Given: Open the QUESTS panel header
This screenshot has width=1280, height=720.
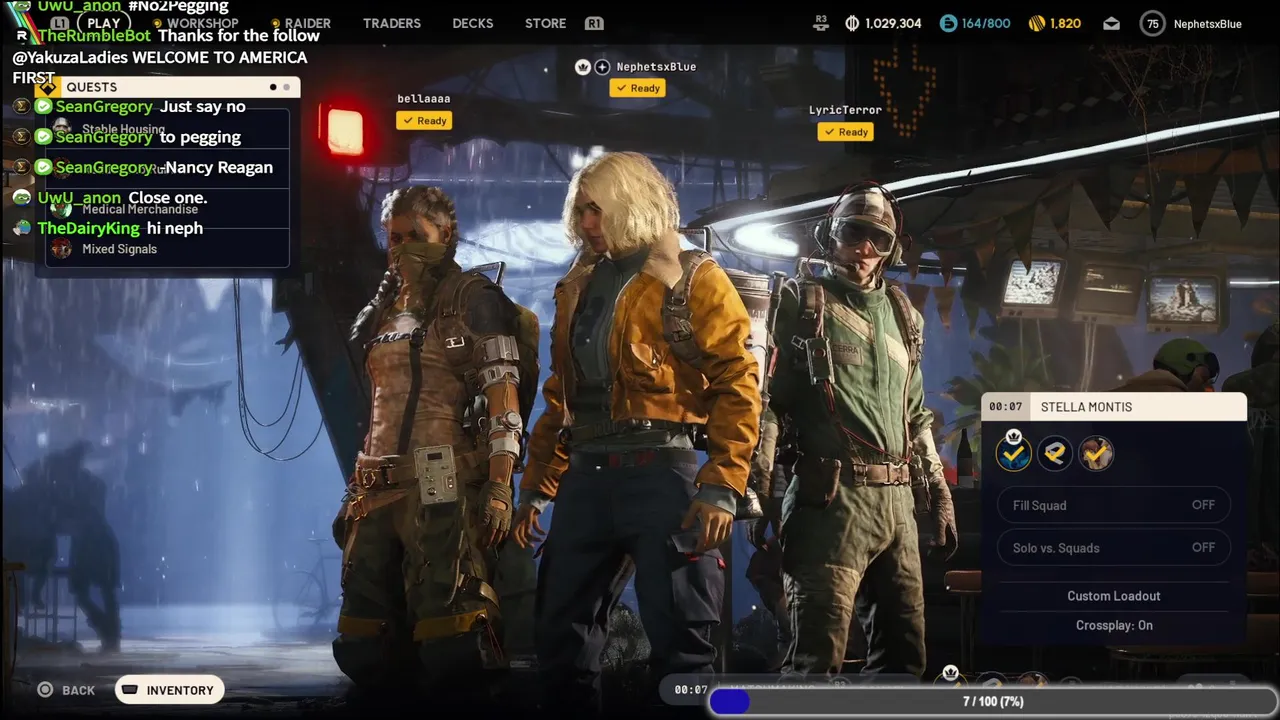Looking at the screenshot, I should click(x=166, y=87).
